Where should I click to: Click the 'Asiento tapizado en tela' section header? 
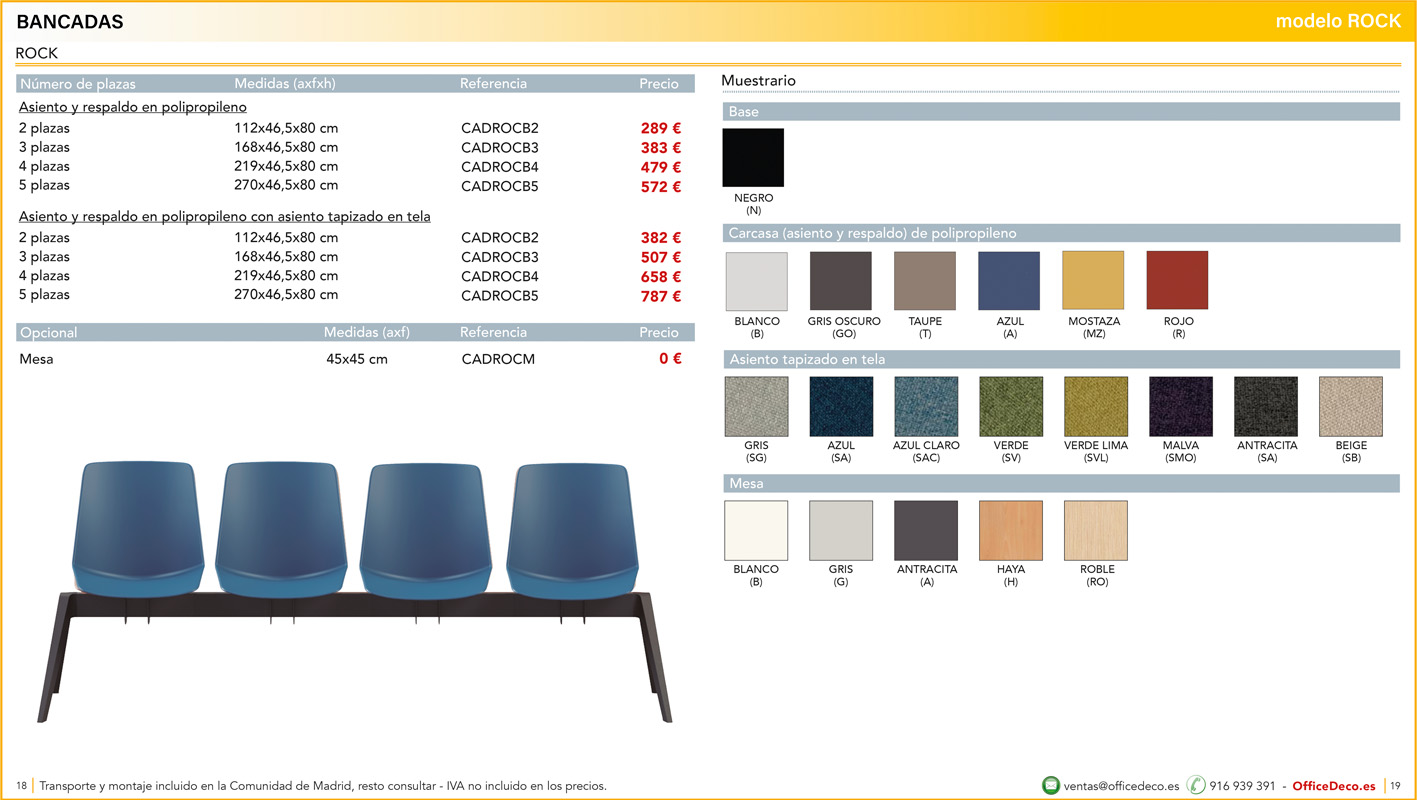pos(807,359)
